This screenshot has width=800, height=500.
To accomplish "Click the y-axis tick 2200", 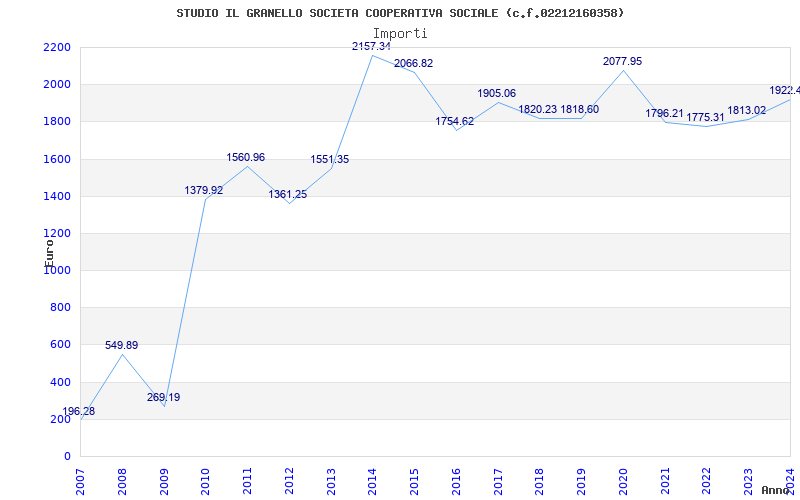I will pyautogui.click(x=58, y=47).
